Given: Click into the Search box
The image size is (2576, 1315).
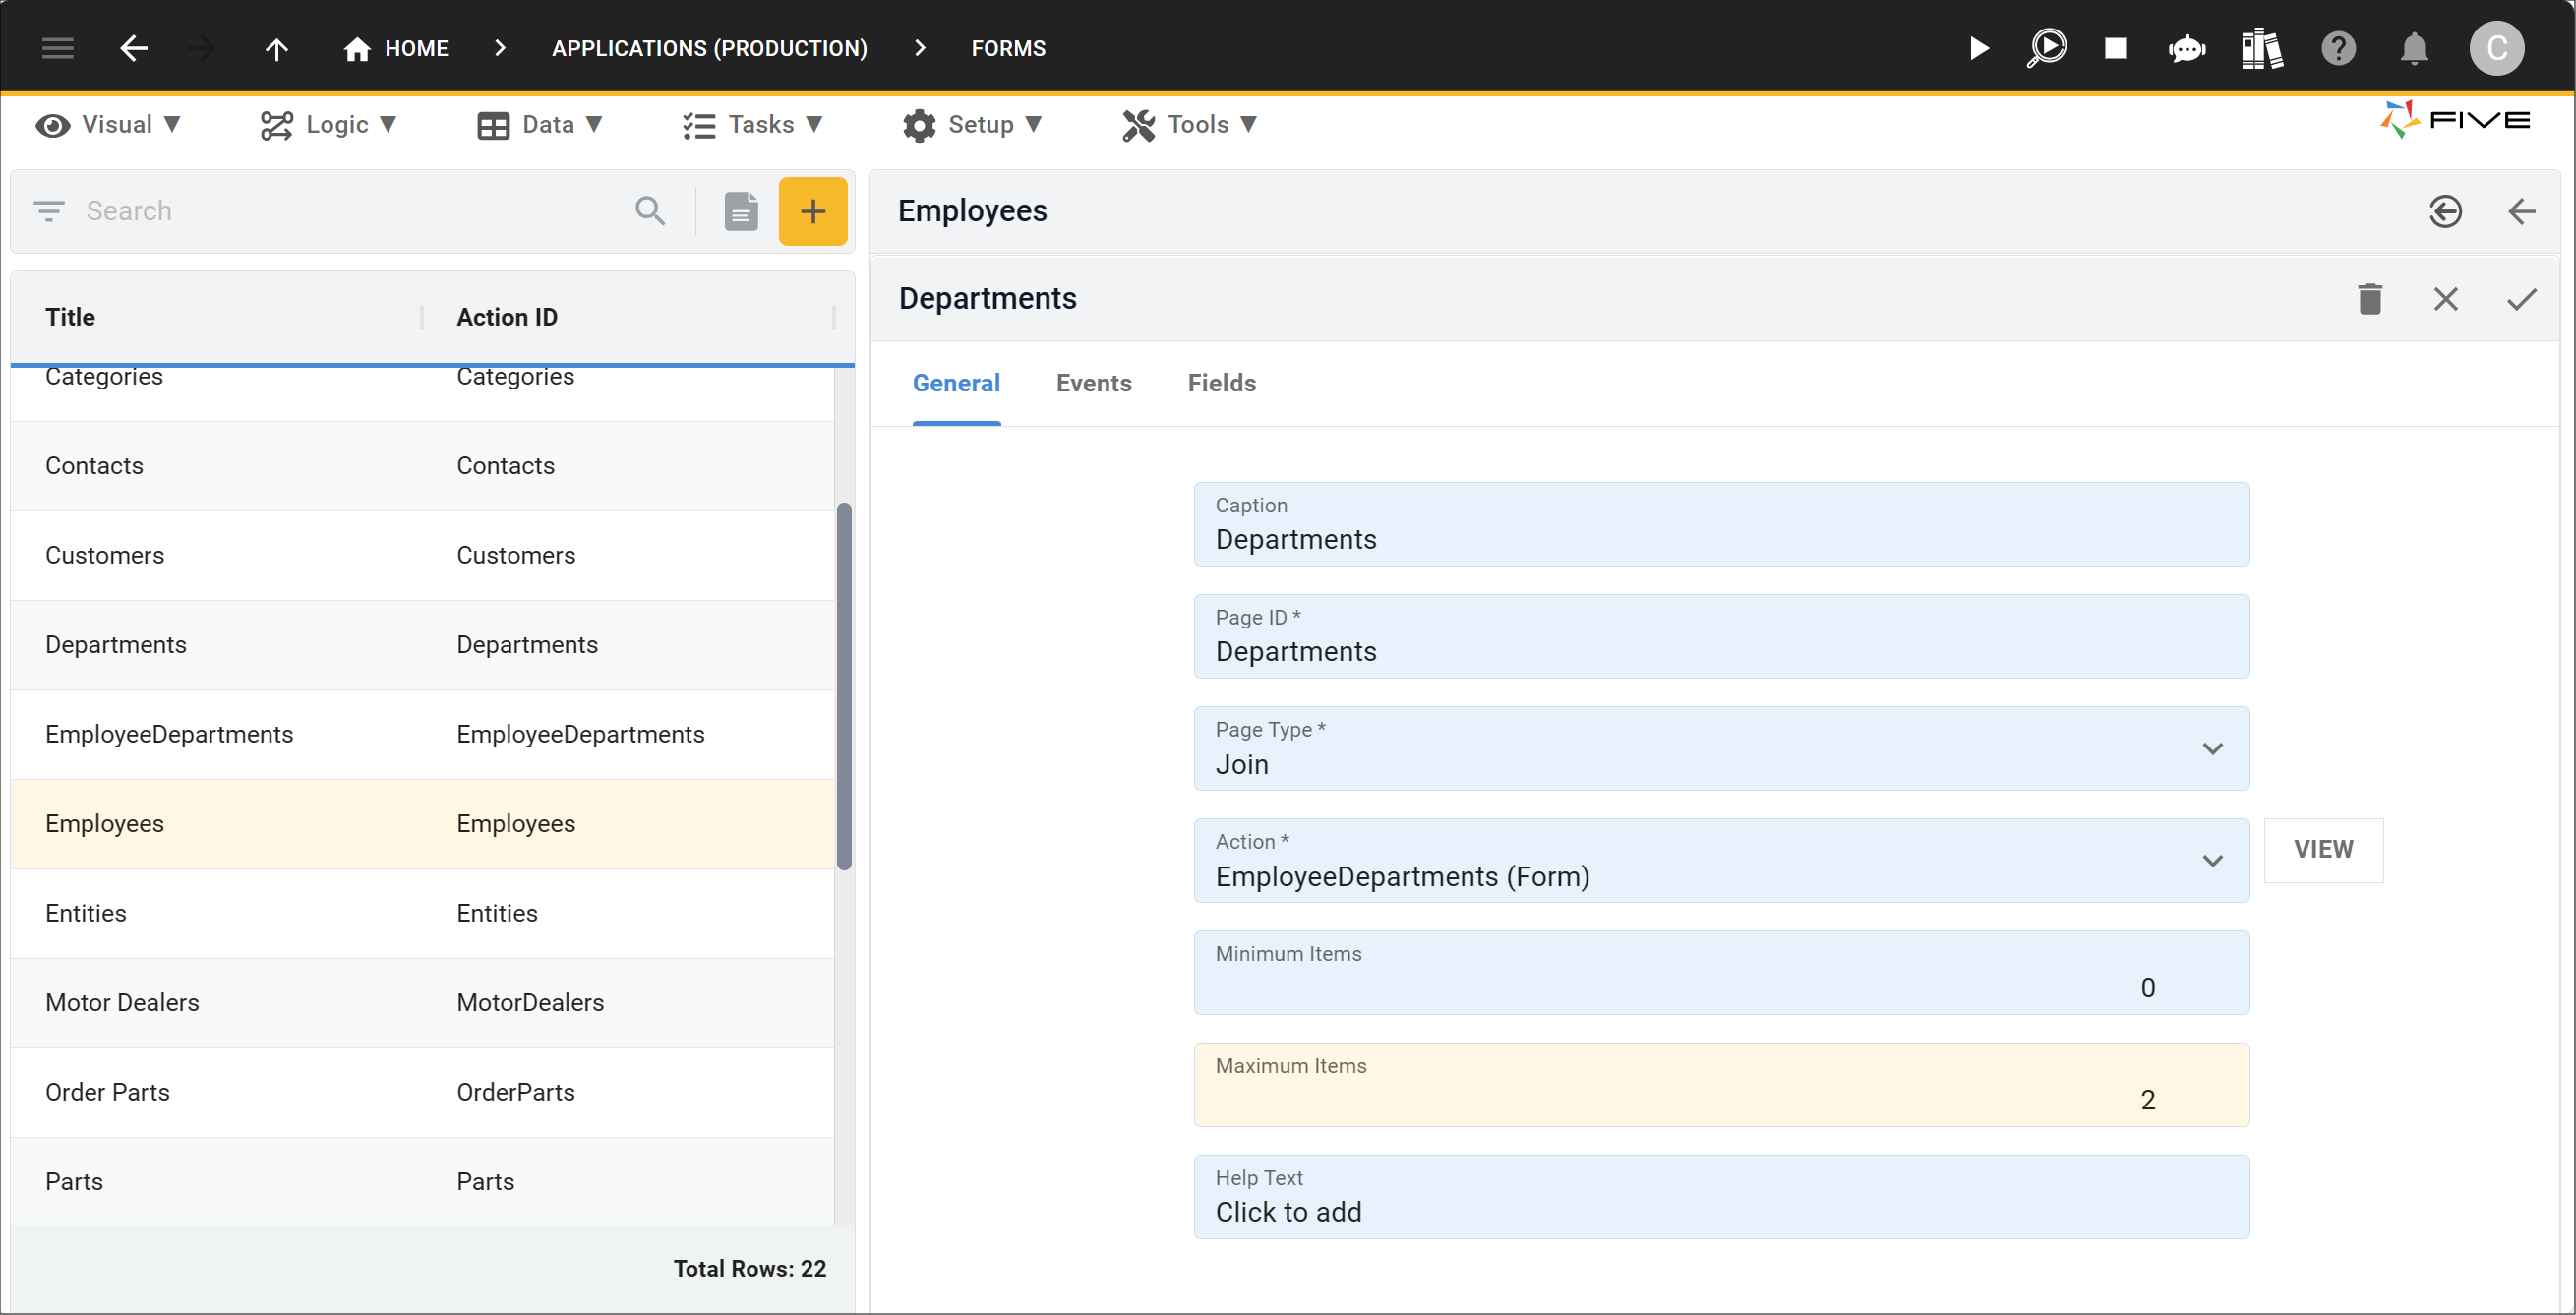Looking at the screenshot, I should tap(350, 211).
